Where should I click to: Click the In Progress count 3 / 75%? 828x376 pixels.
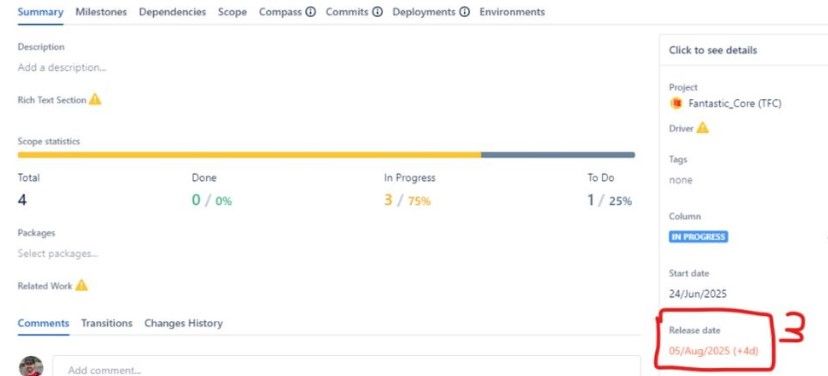(x=407, y=200)
